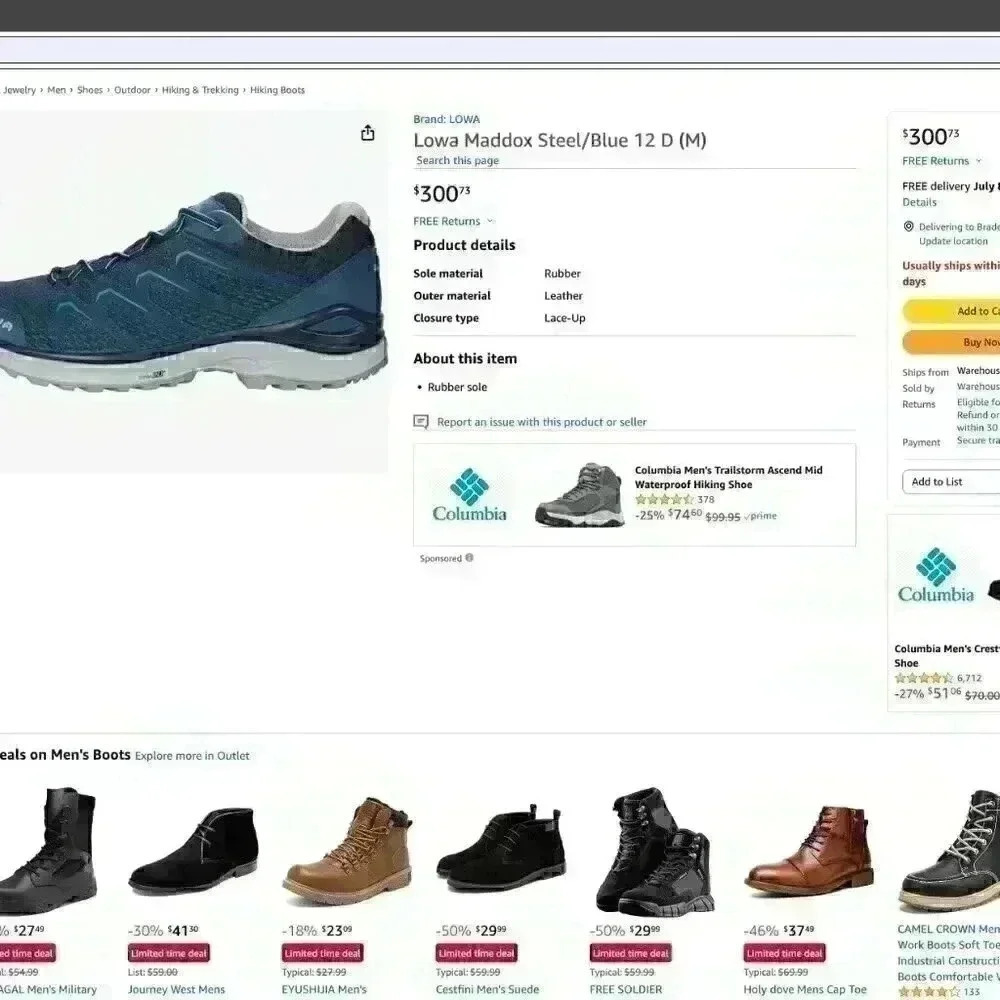
Task: Open Explore more in Outlet link
Action: point(192,756)
